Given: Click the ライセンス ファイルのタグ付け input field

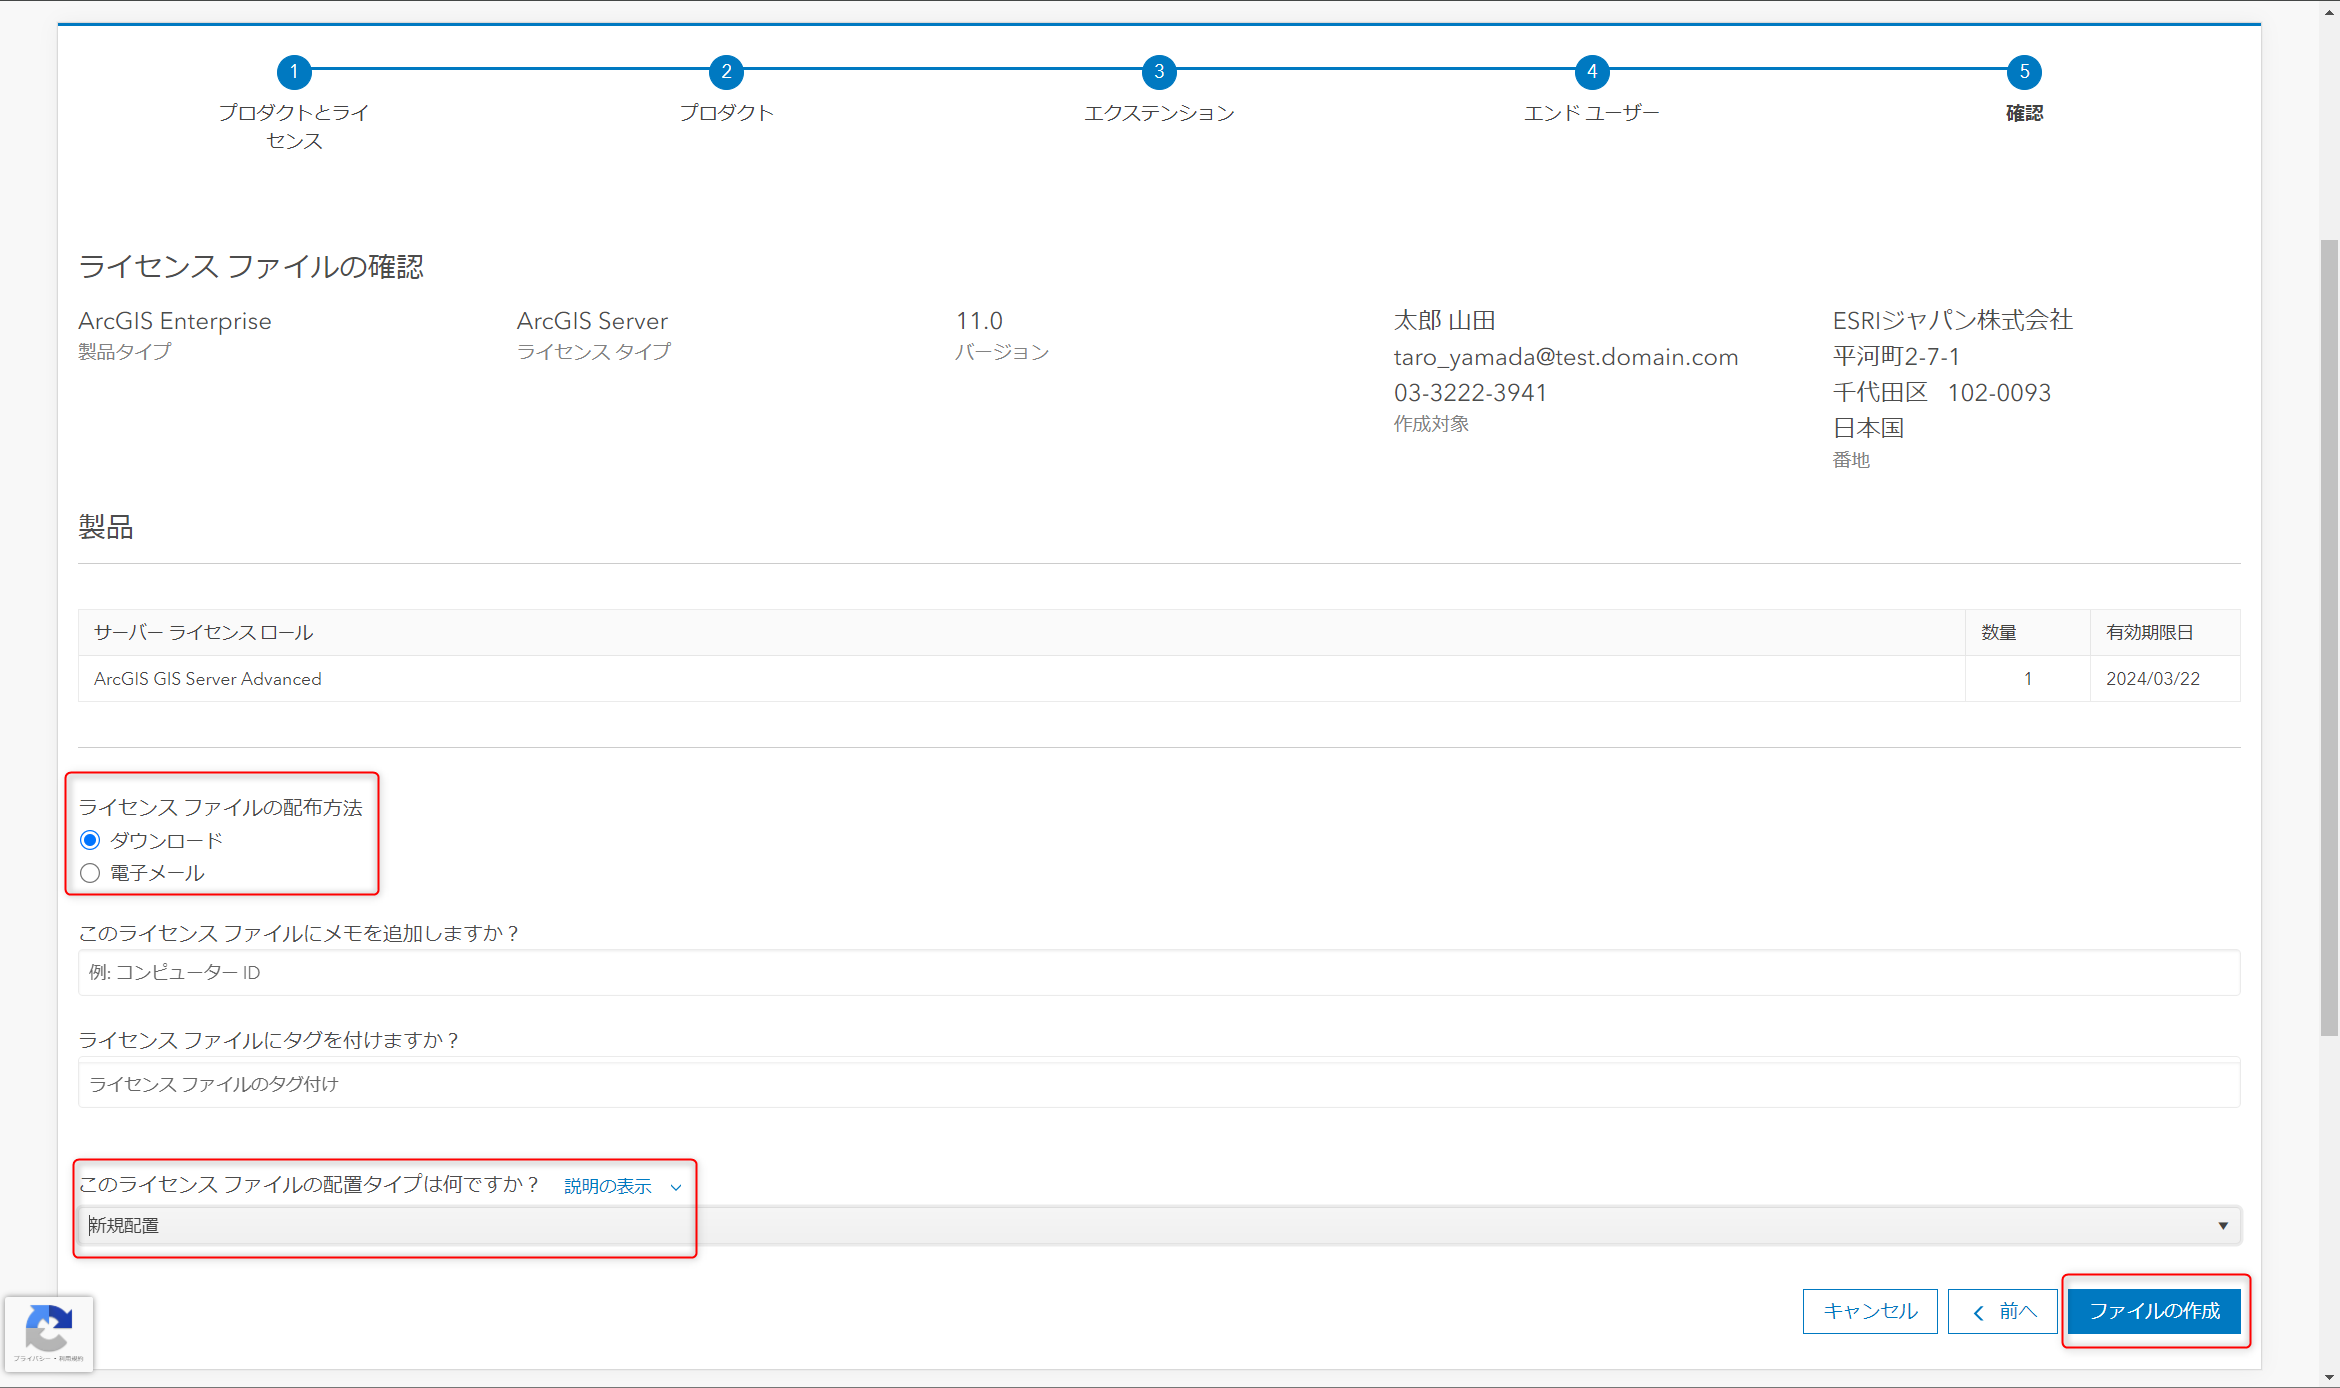Looking at the screenshot, I should [1159, 1084].
